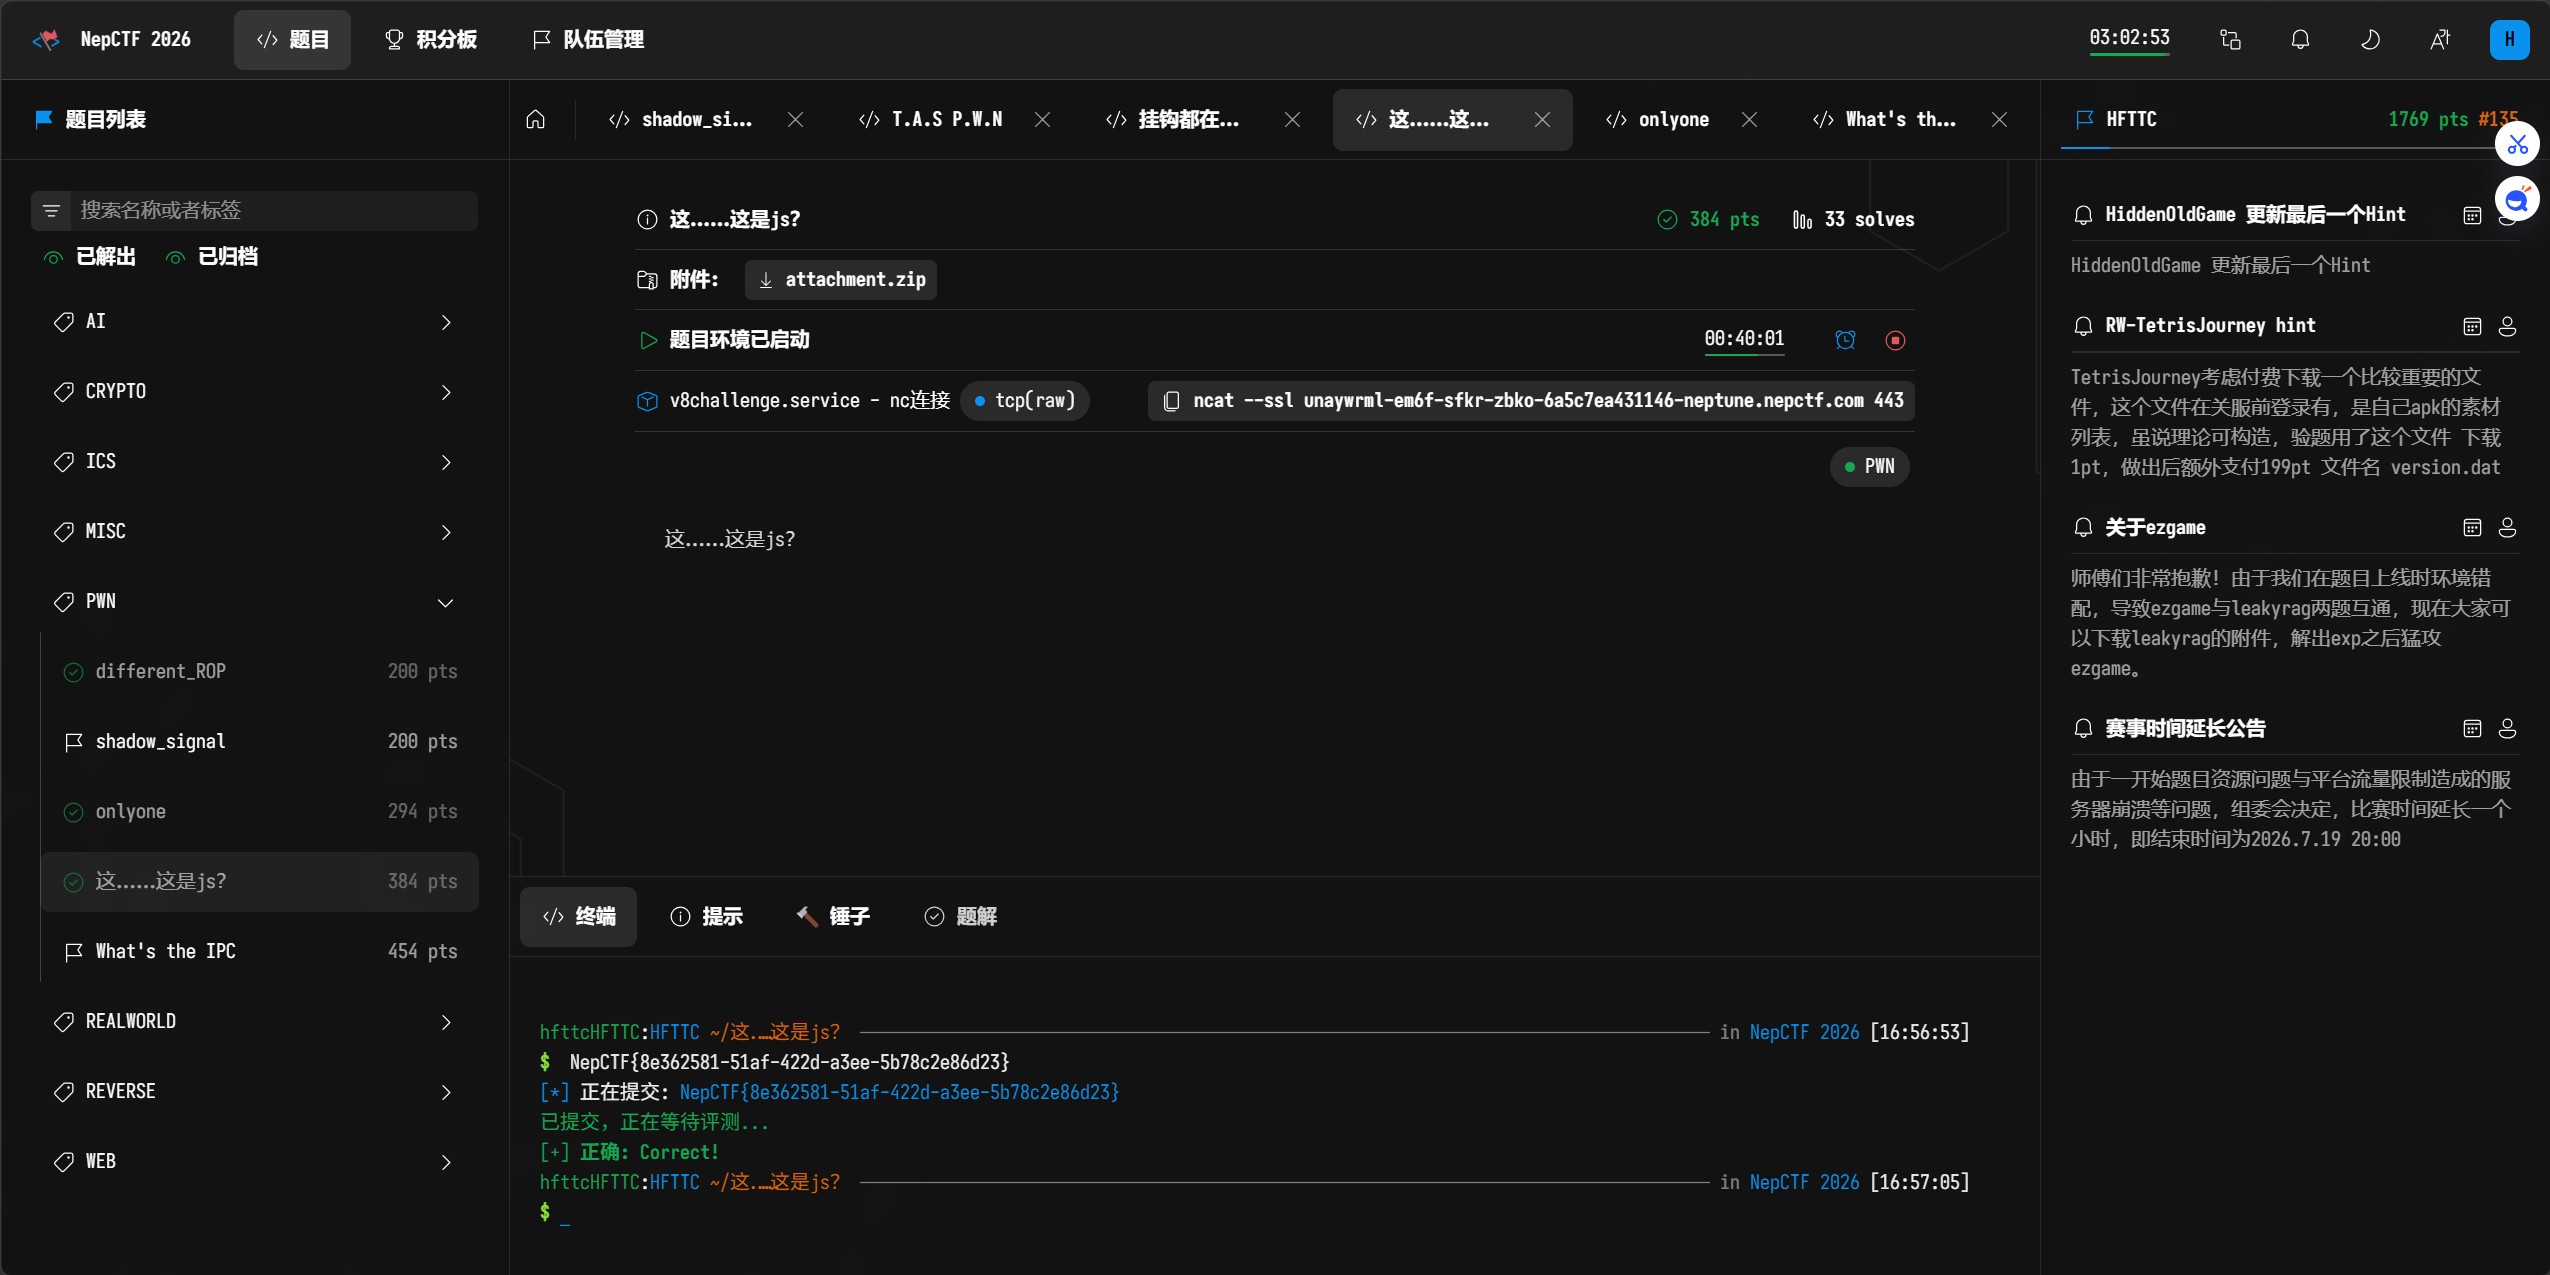This screenshot has width=2550, height=1275.
Task: Close the active 这......这... tab
Action: coord(1542,120)
